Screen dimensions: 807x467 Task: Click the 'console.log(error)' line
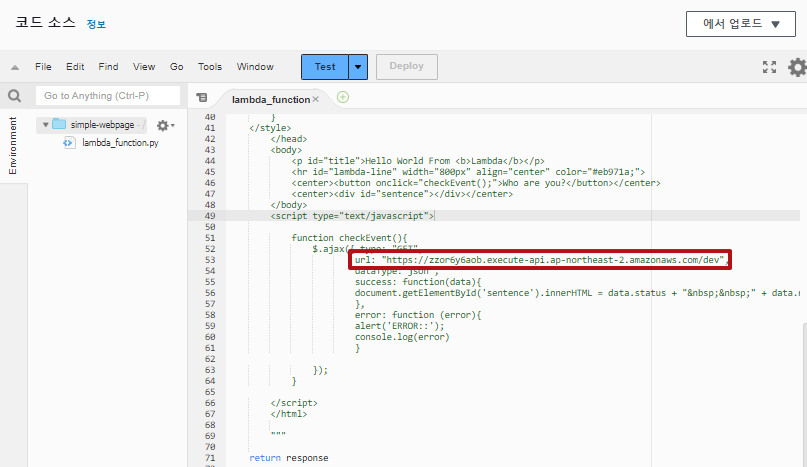pos(402,337)
